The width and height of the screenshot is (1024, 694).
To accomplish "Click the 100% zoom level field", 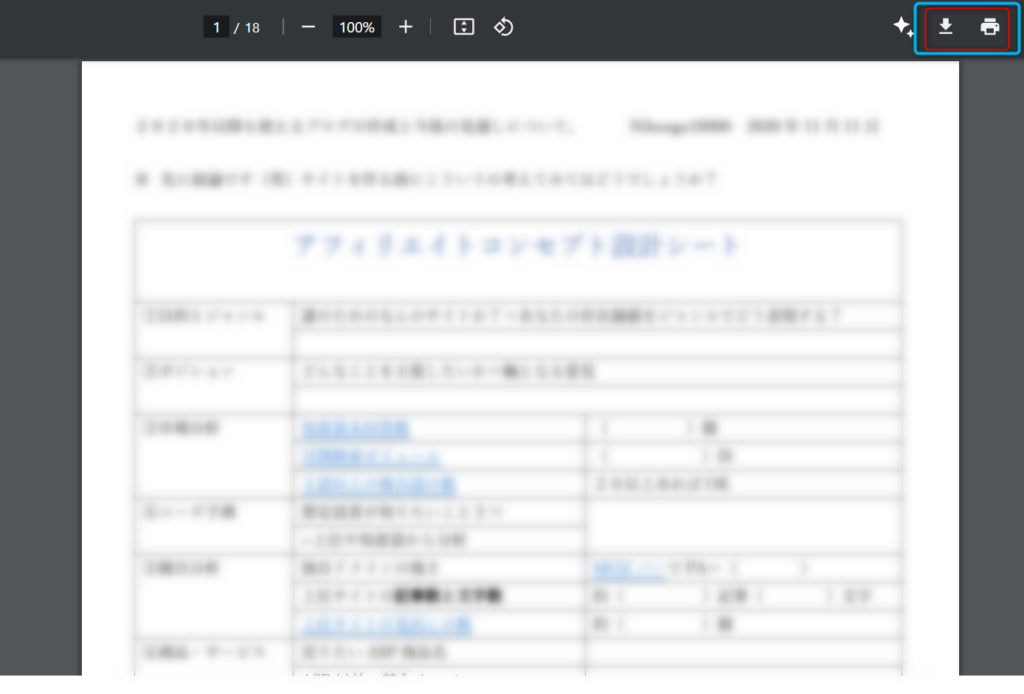I will pyautogui.click(x=356, y=27).
